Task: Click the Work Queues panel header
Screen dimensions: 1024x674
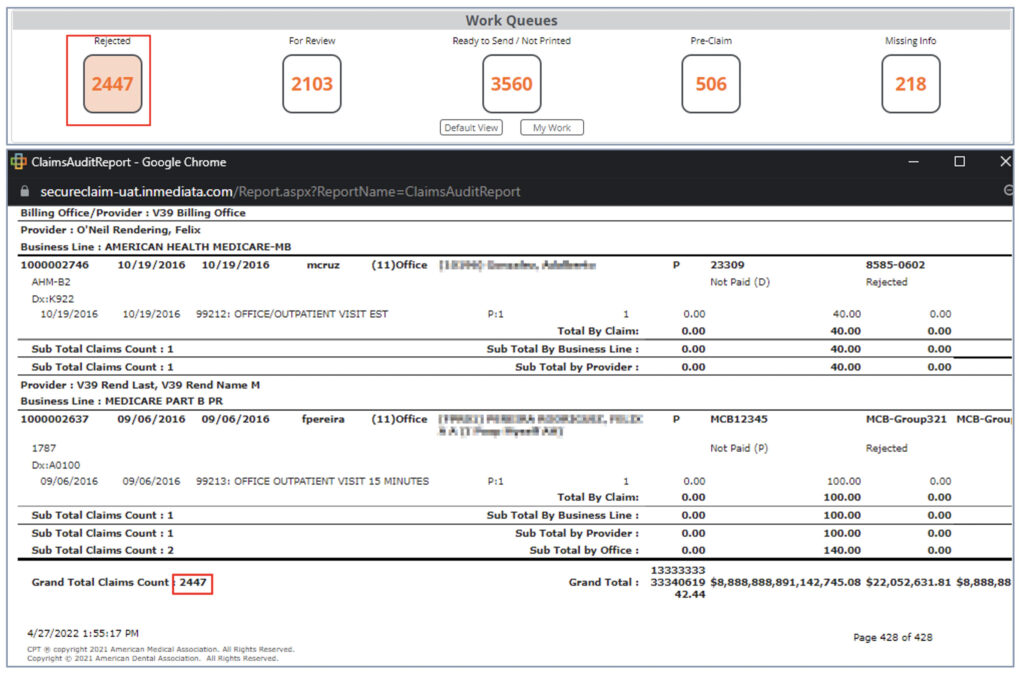Action: [511, 20]
